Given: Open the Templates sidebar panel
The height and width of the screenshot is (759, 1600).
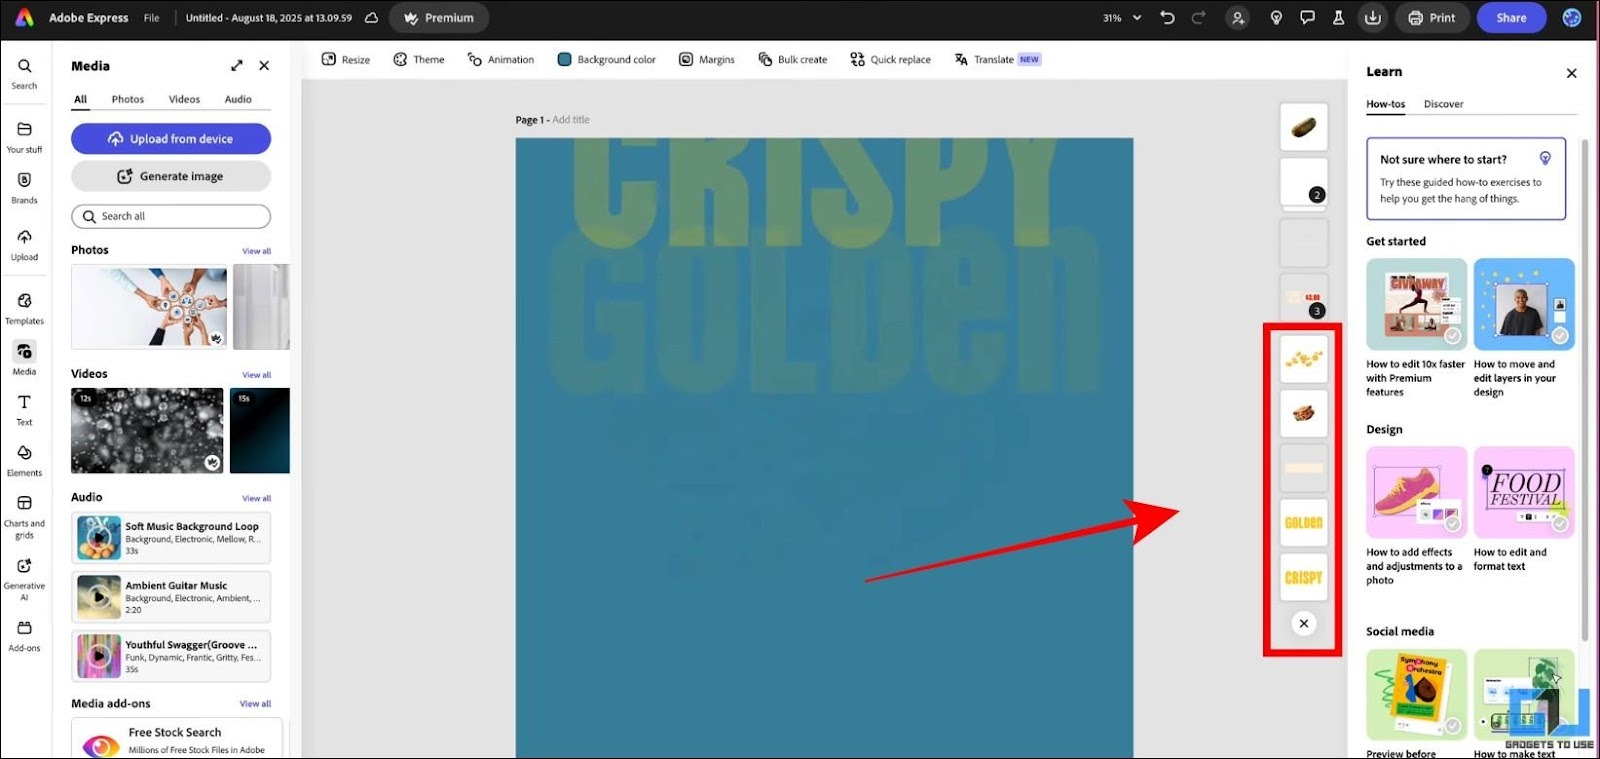Looking at the screenshot, I should (x=24, y=308).
